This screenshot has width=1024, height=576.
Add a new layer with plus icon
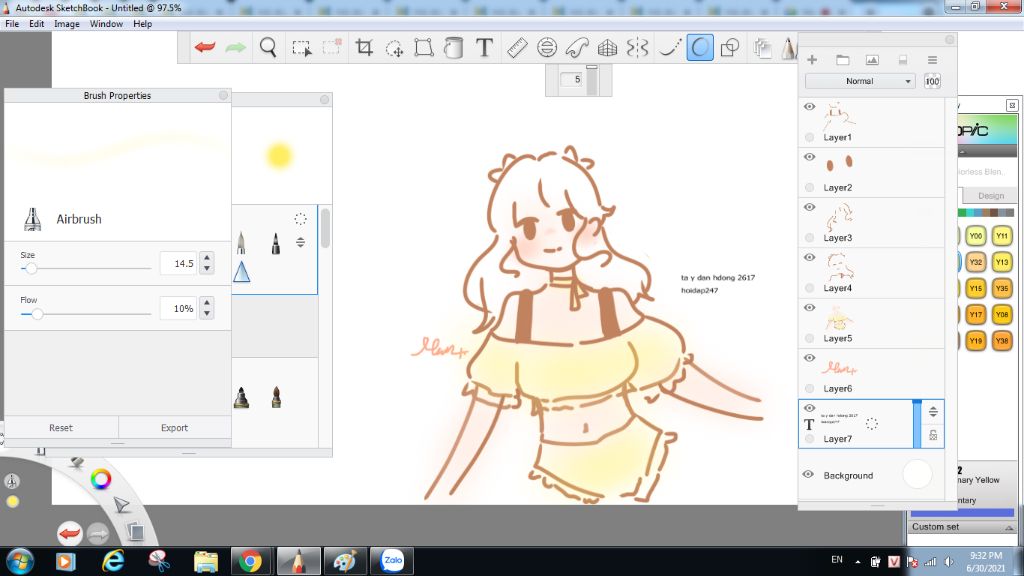point(812,59)
